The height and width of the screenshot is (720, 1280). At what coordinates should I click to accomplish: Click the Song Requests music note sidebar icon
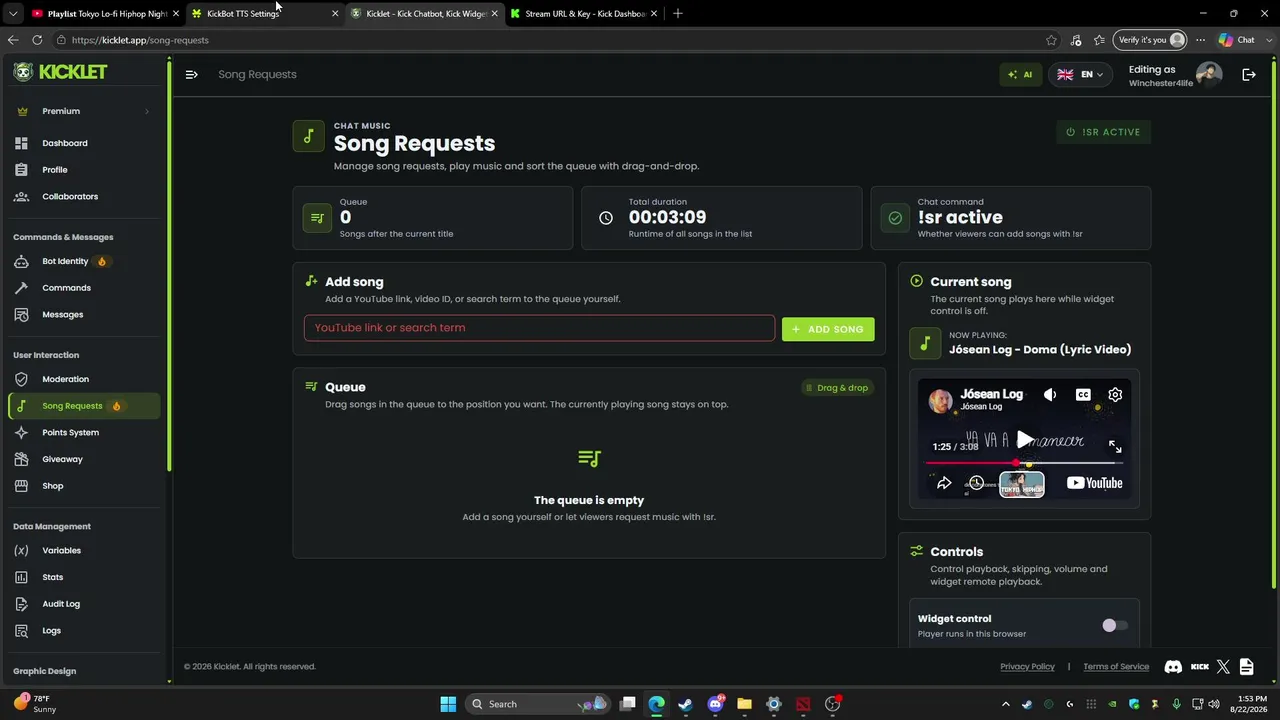(x=21, y=406)
